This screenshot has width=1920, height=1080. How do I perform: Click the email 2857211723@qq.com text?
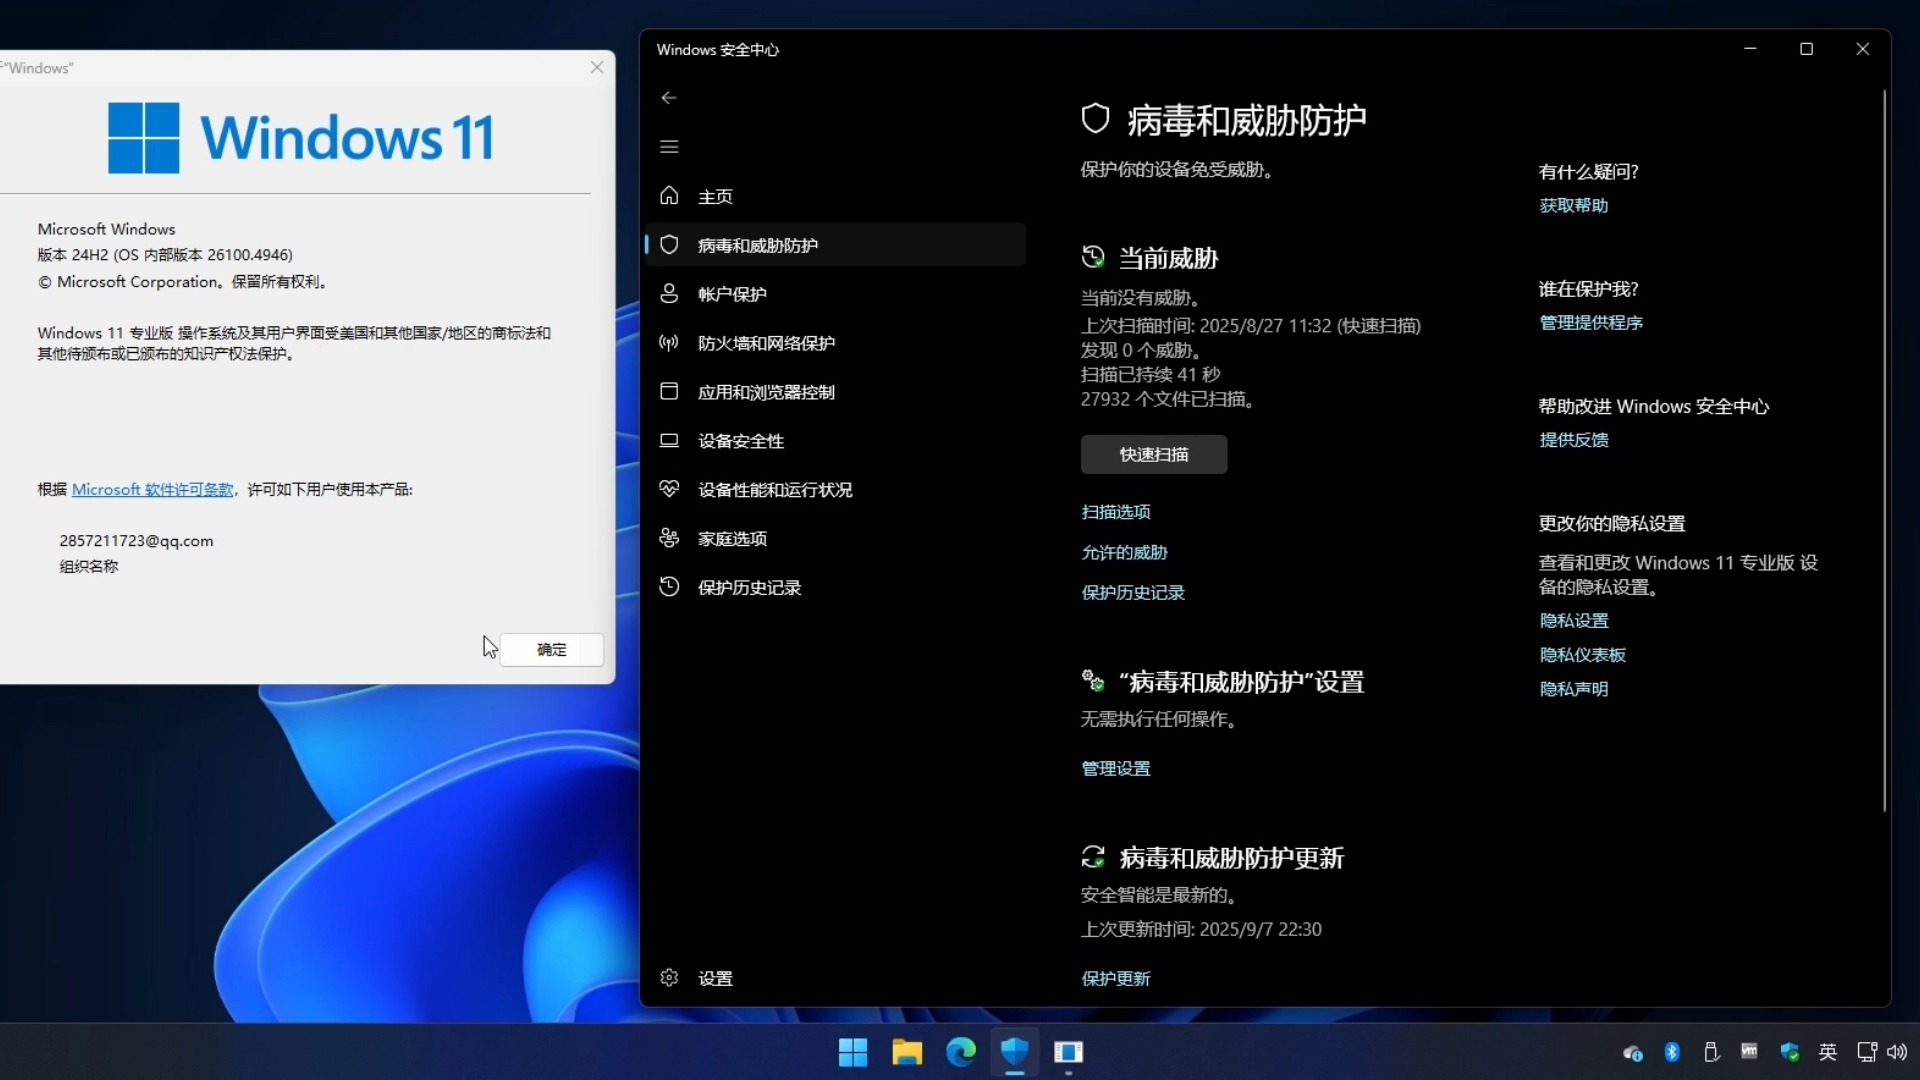pos(136,541)
